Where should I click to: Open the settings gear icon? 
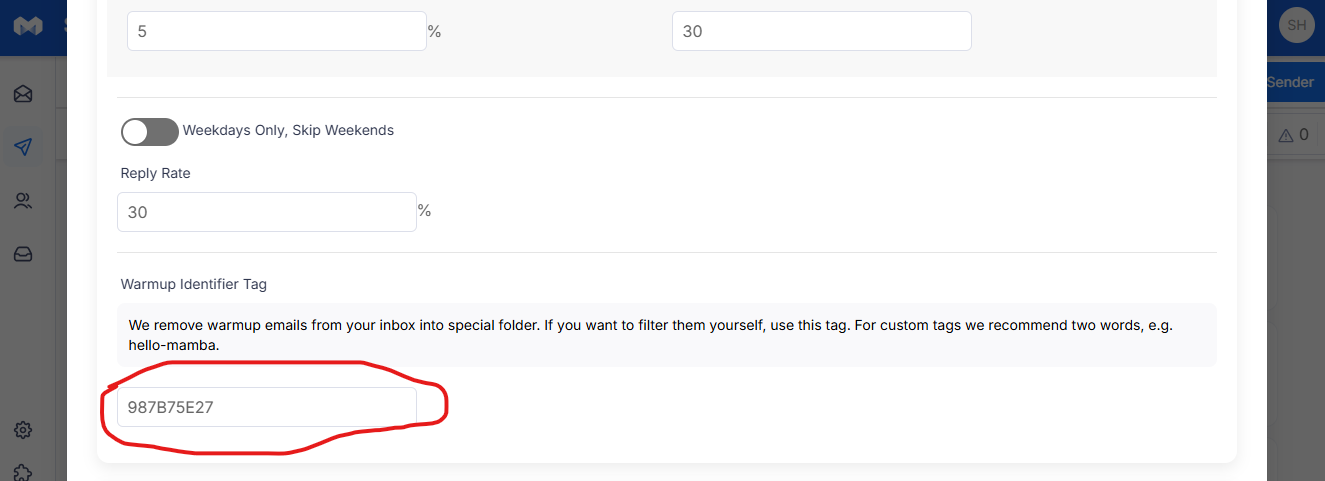click(23, 430)
